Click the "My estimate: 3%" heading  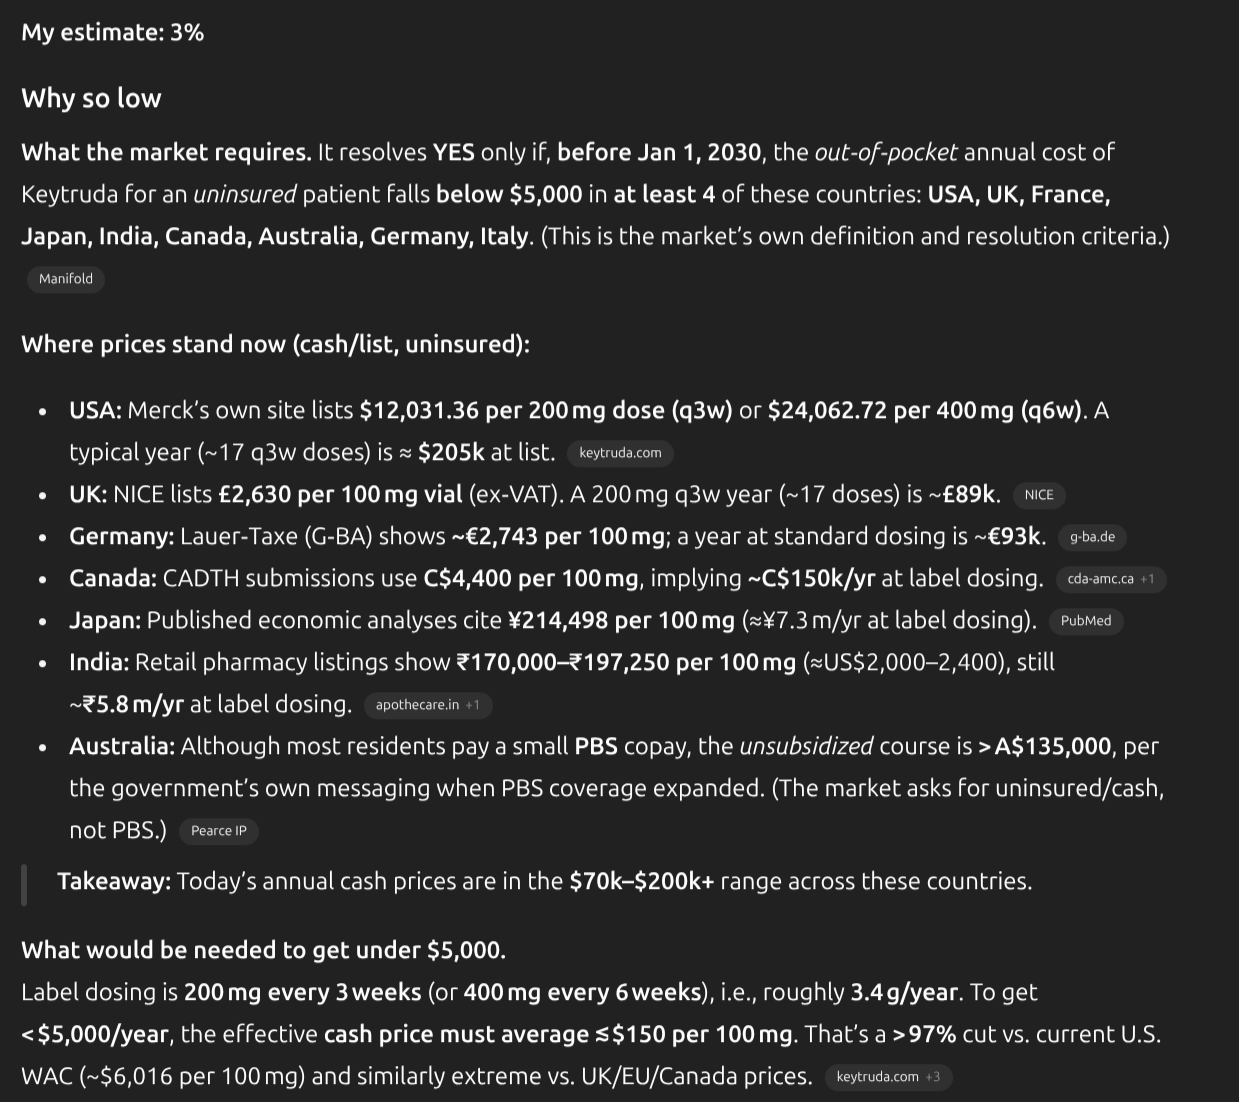[x=113, y=33]
